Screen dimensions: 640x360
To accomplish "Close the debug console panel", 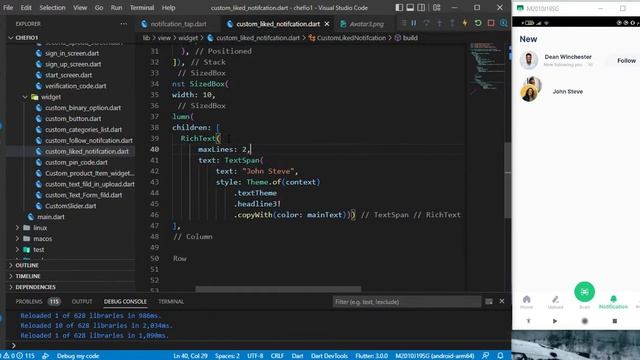I will (502, 301).
